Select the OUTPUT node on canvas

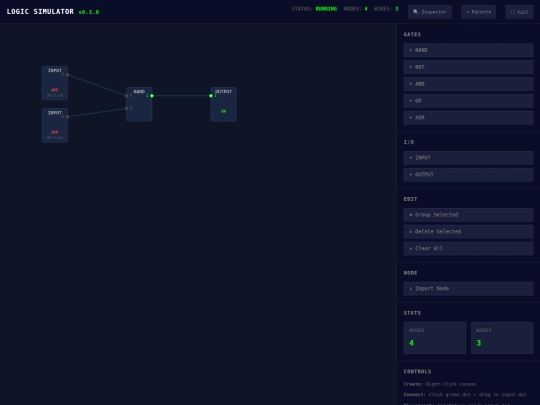224,104
